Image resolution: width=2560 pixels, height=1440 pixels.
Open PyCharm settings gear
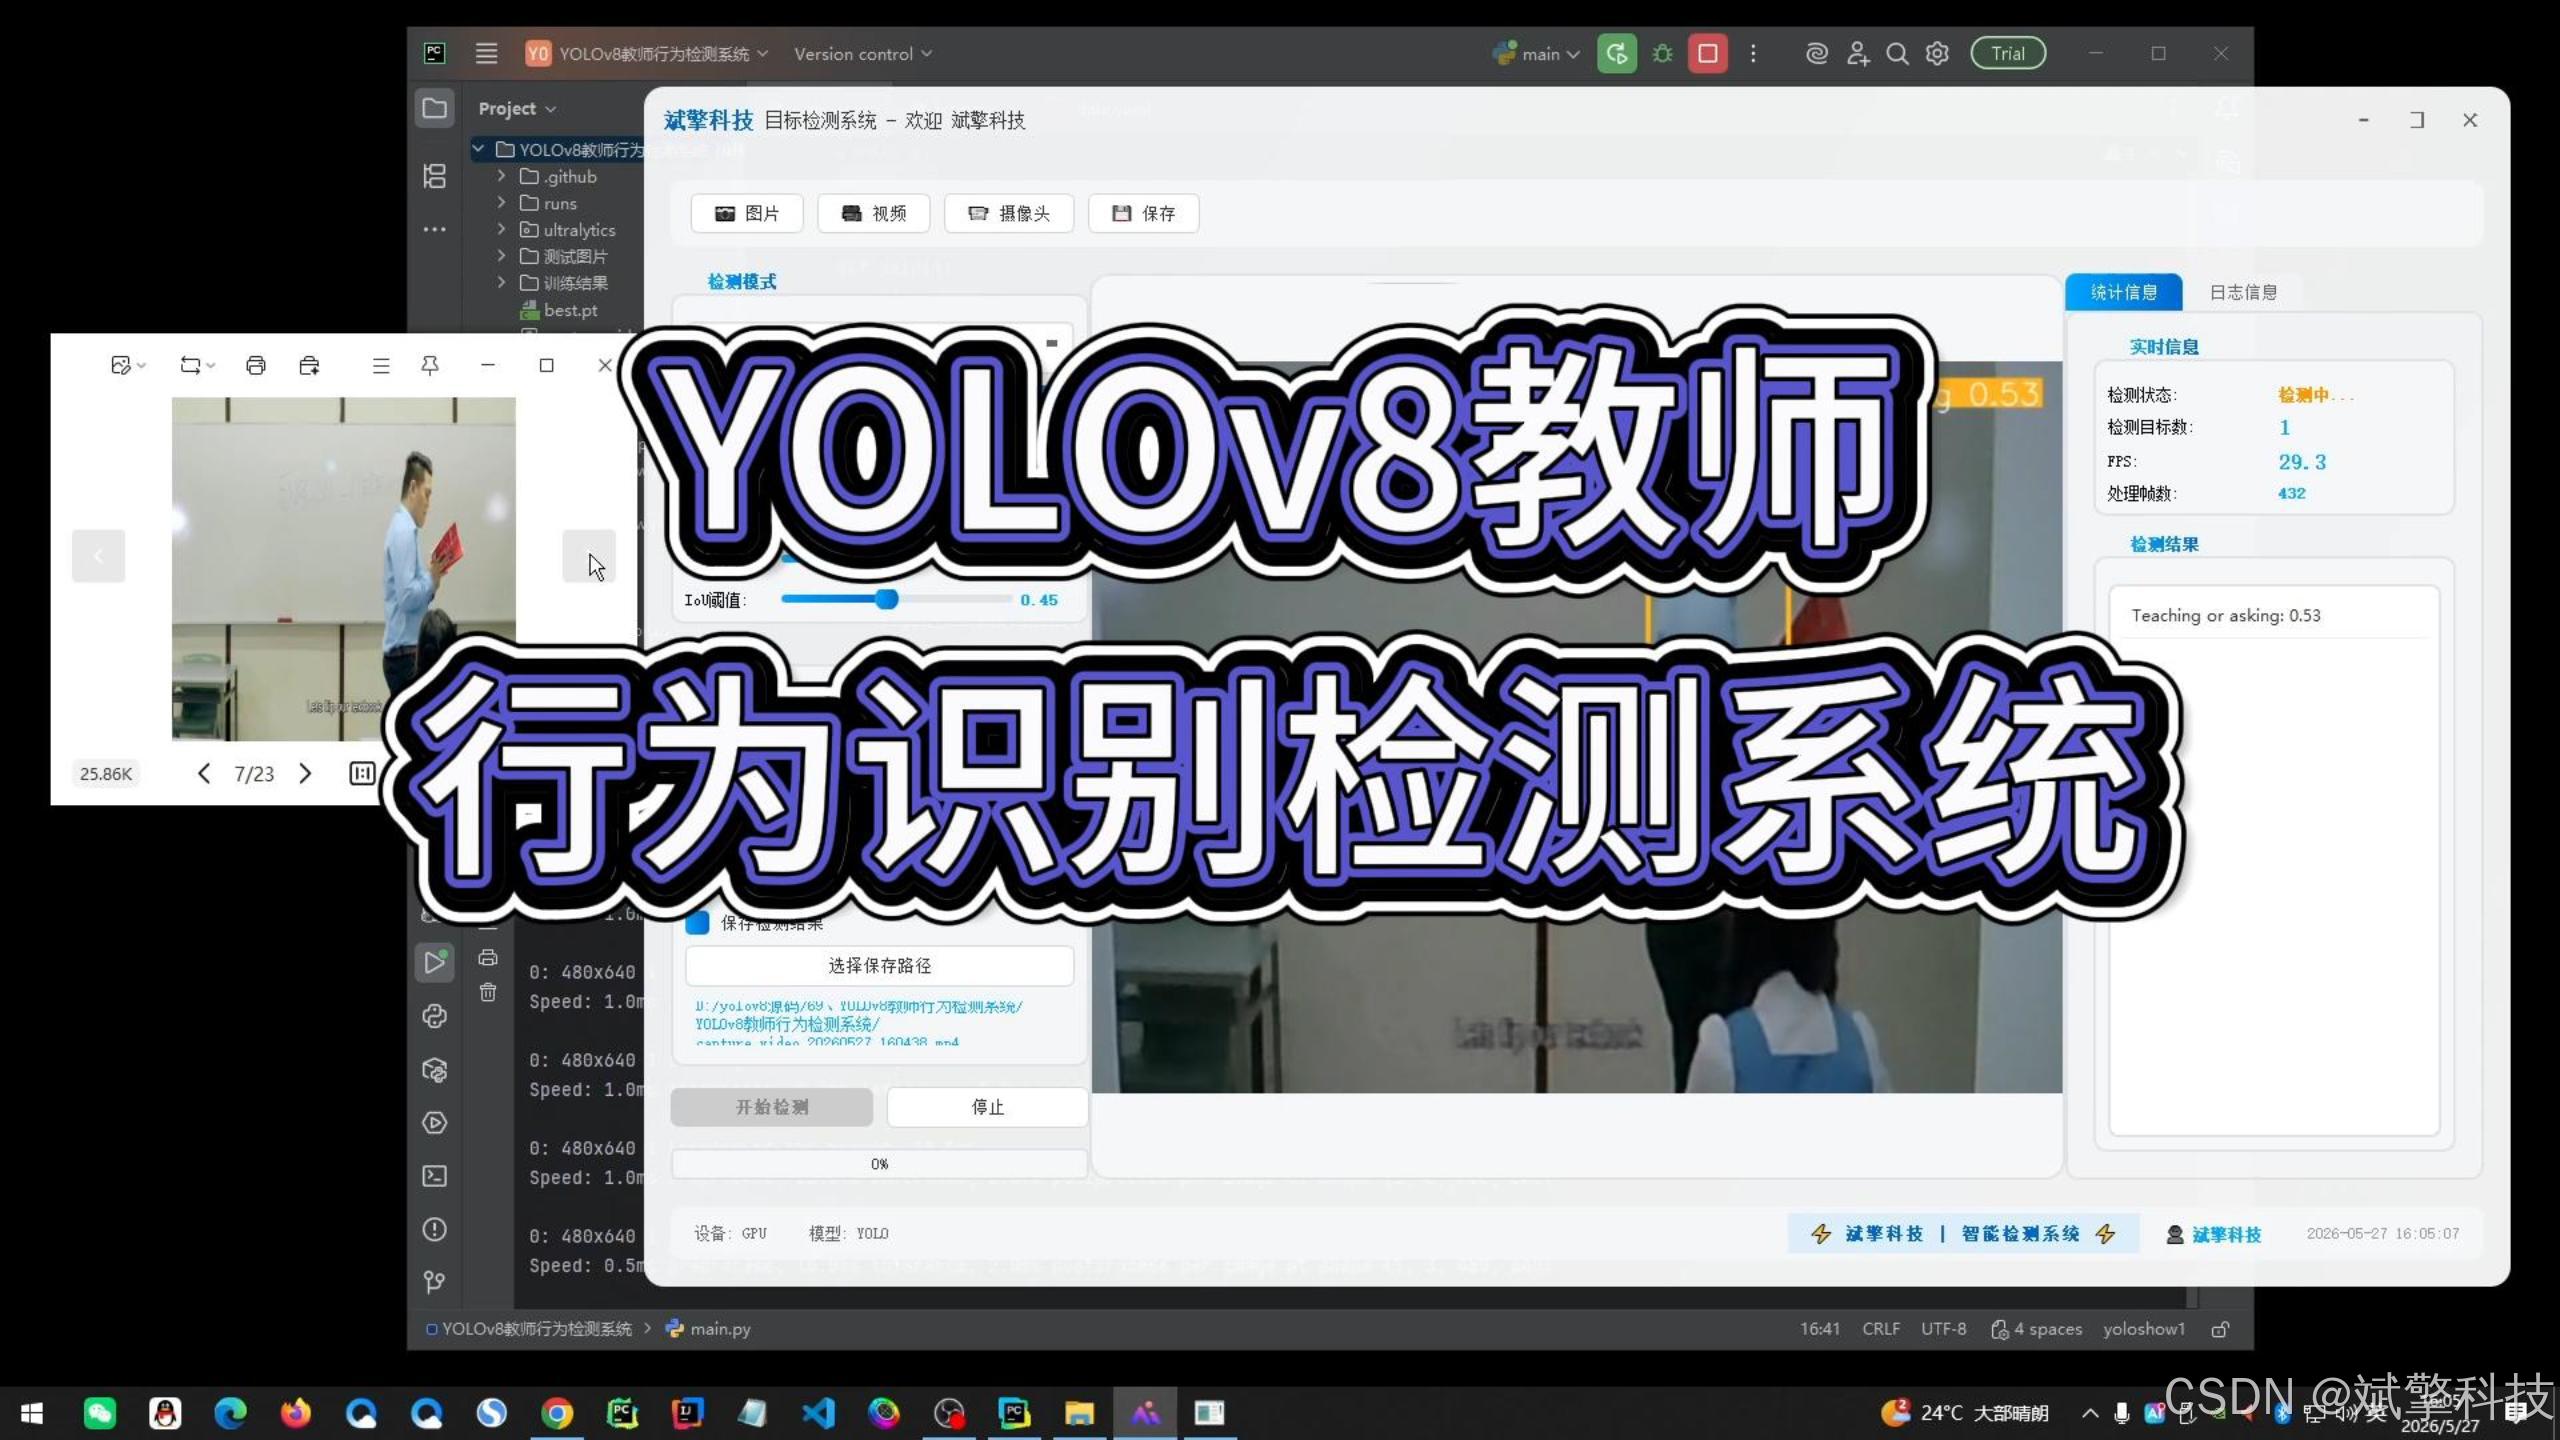[x=1937, y=54]
